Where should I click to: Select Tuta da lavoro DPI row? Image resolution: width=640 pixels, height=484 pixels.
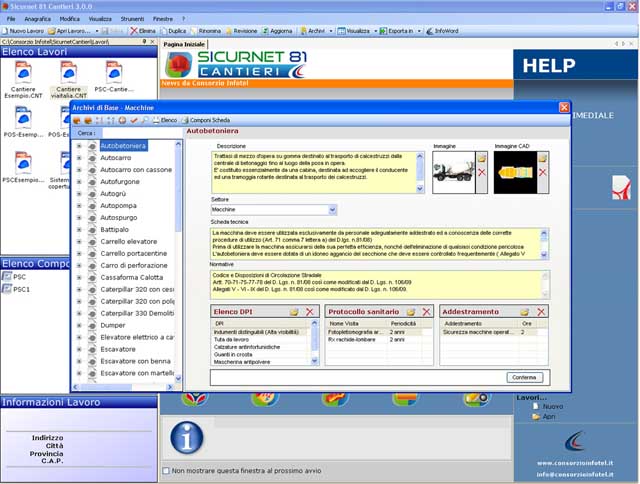coord(261,340)
